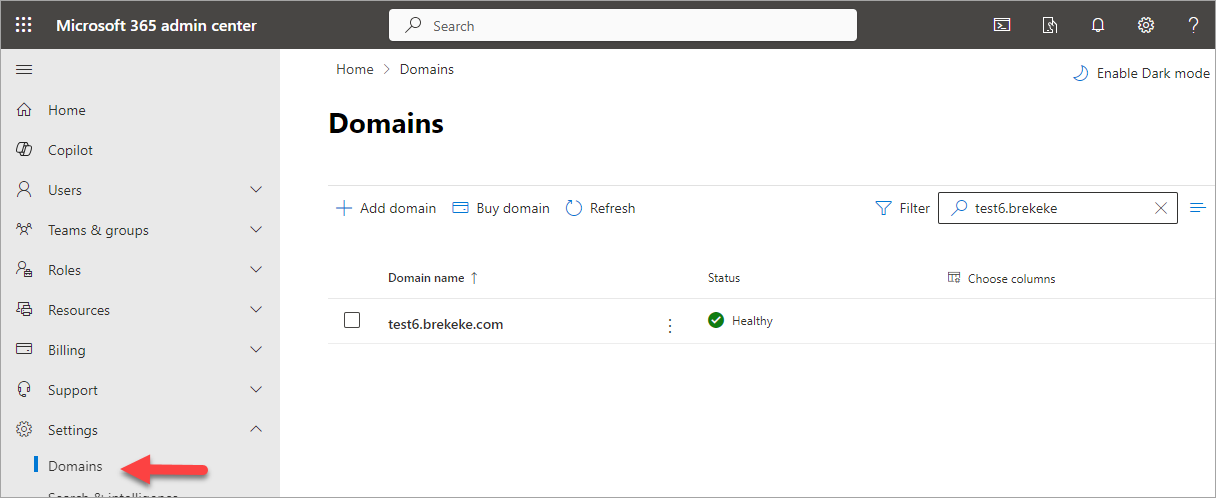Image resolution: width=1216 pixels, height=498 pixels.
Task: Click Microsoft 365 admin center title
Action: point(156,25)
